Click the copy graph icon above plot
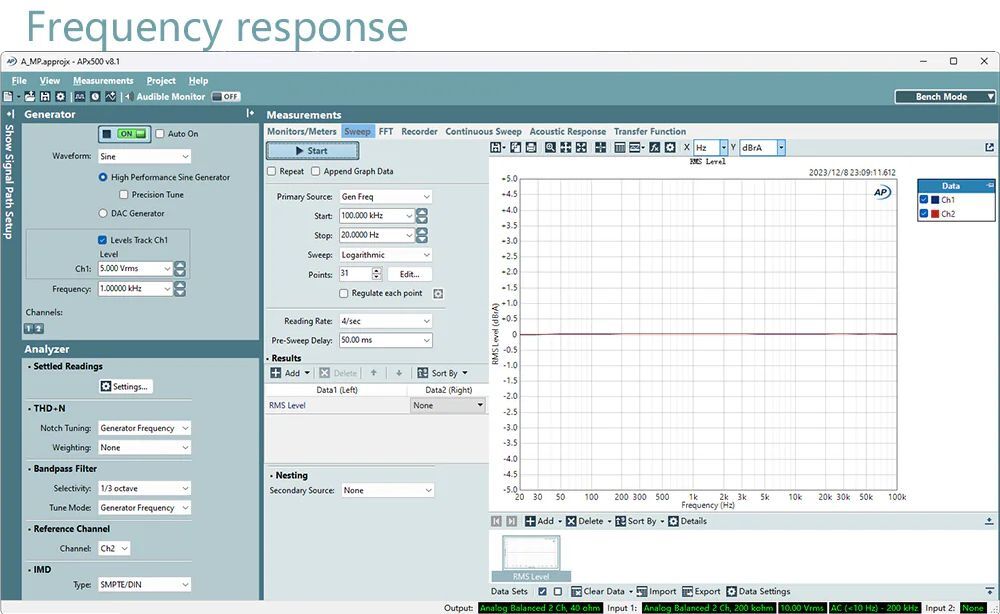 pos(515,147)
